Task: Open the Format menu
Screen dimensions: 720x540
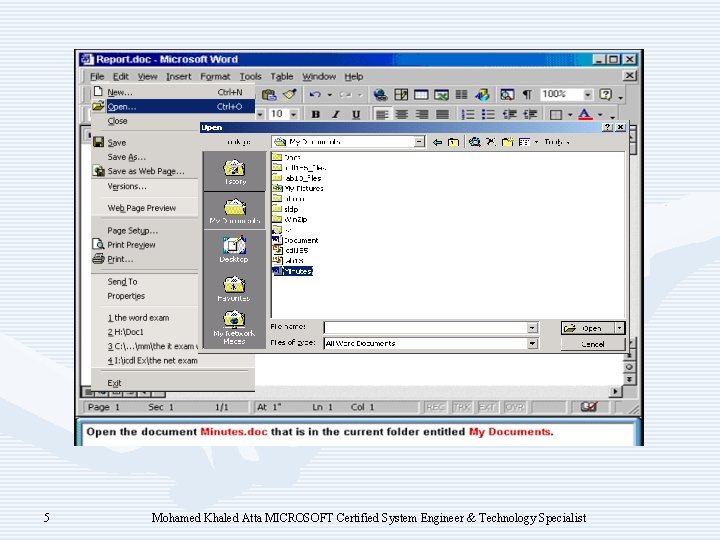Action: tap(215, 77)
